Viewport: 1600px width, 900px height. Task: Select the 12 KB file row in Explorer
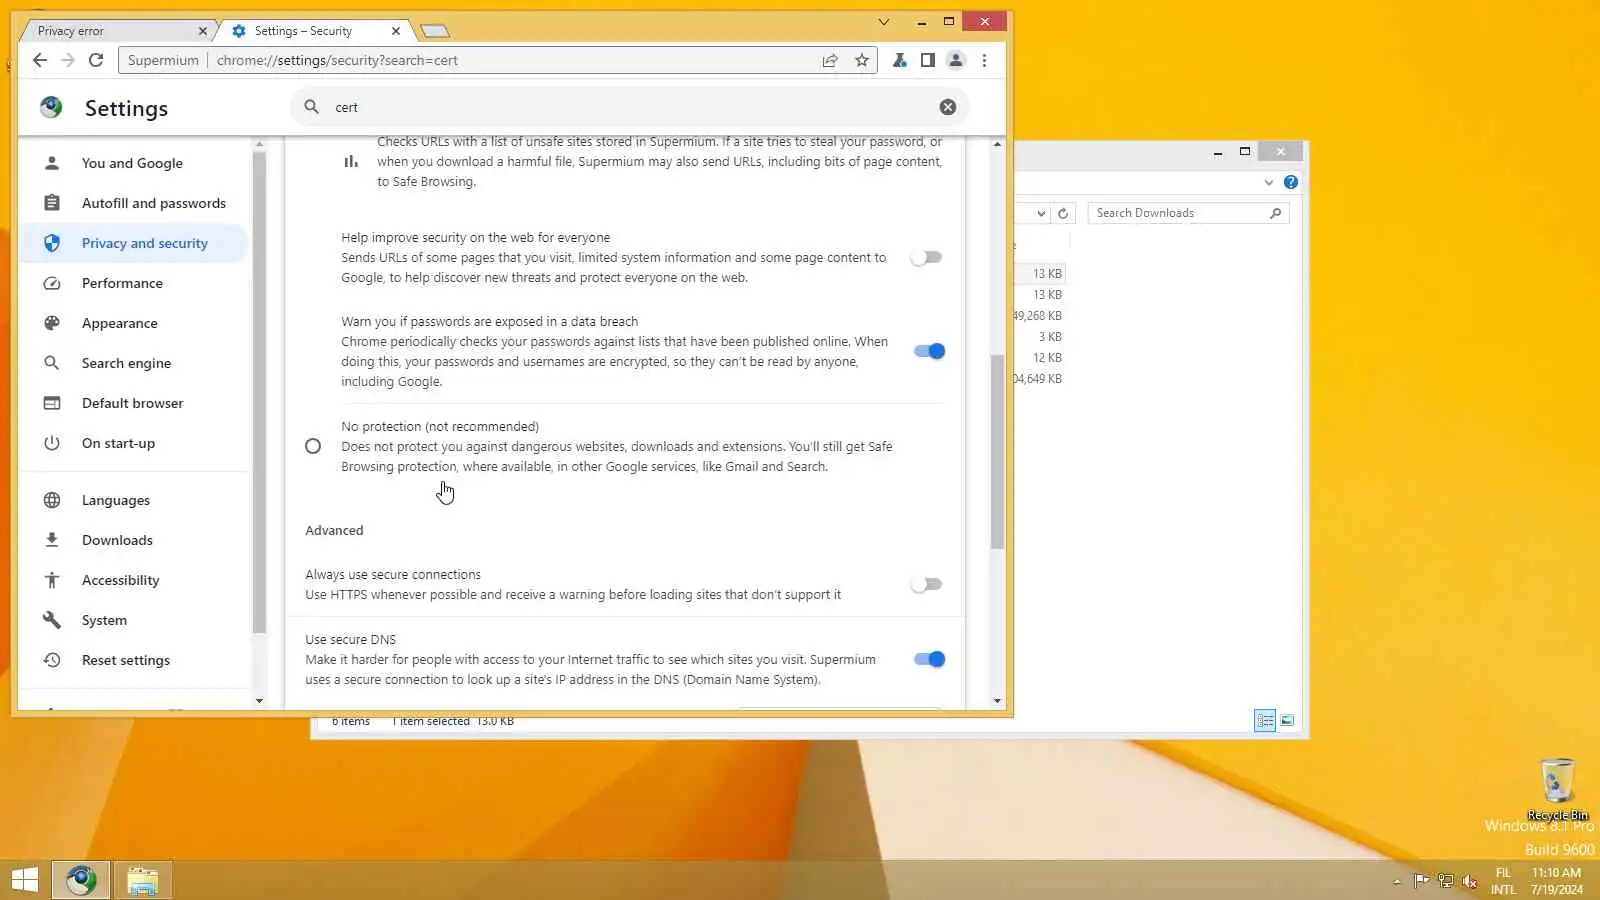pyautogui.click(x=1040, y=358)
